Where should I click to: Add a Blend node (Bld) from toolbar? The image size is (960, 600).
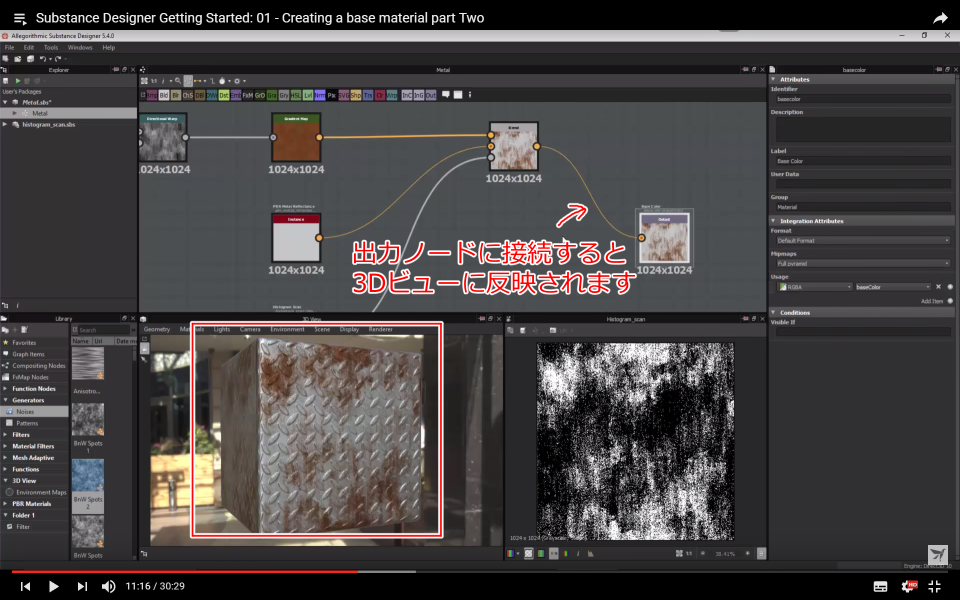click(x=163, y=95)
